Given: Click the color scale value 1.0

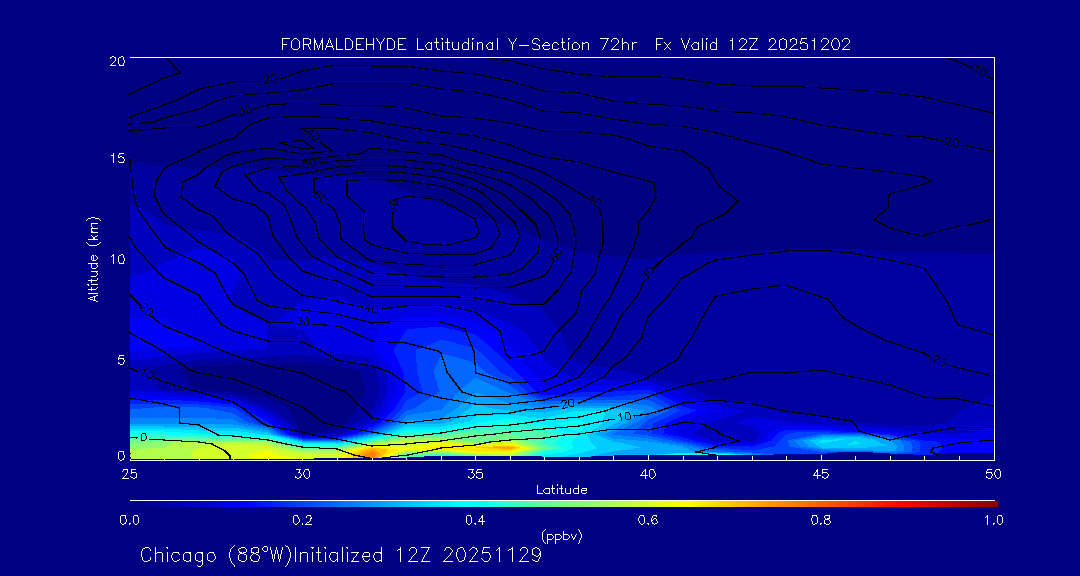Looking at the screenshot, I should pyautogui.click(x=993, y=520).
